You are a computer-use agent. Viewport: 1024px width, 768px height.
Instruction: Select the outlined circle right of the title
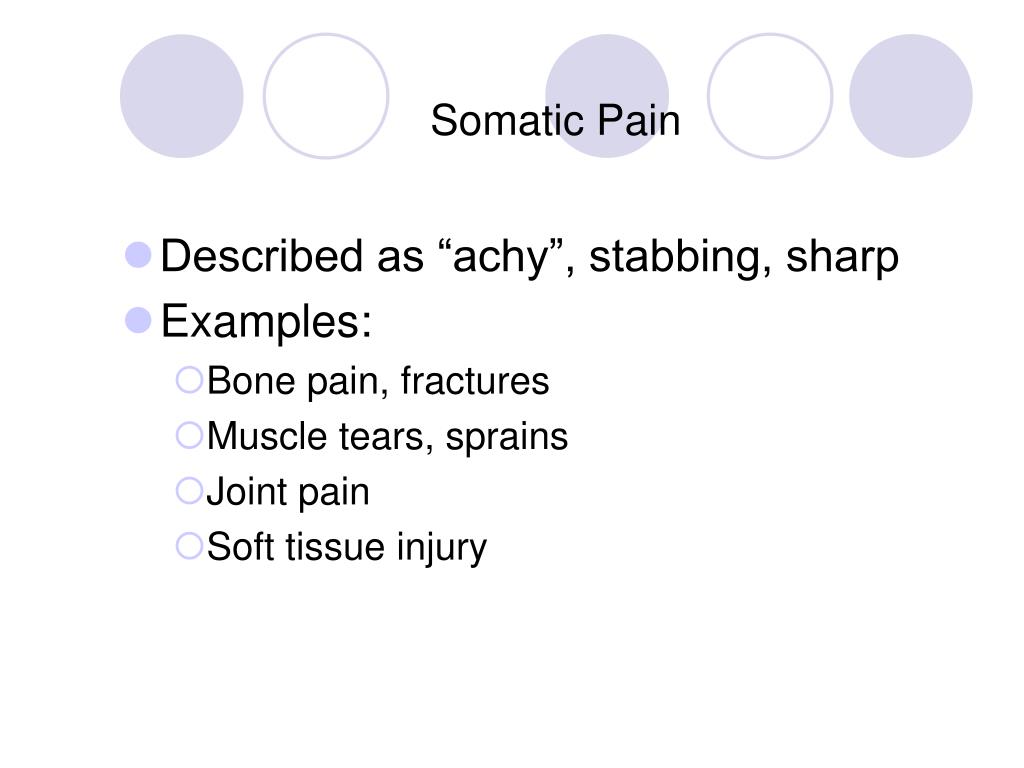[770, 96]
